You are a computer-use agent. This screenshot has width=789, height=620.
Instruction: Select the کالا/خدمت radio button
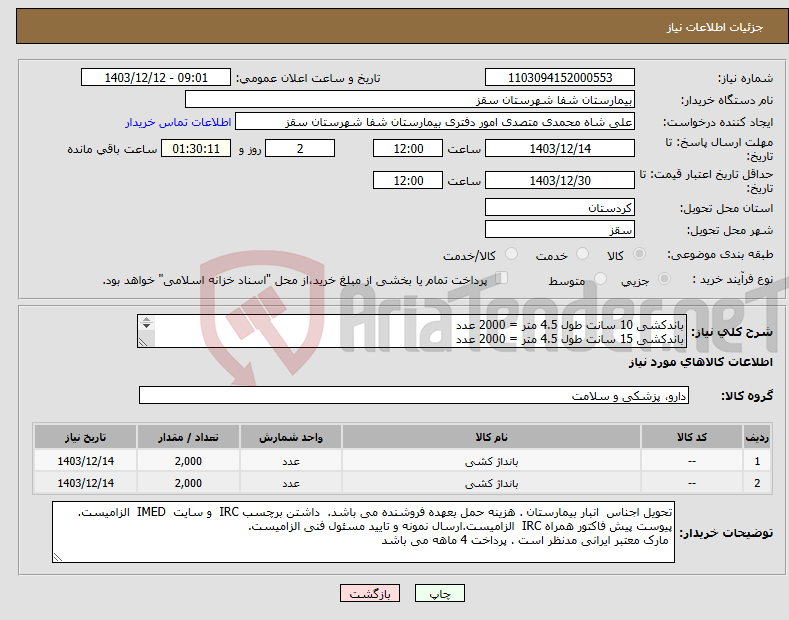pos(511,254)
